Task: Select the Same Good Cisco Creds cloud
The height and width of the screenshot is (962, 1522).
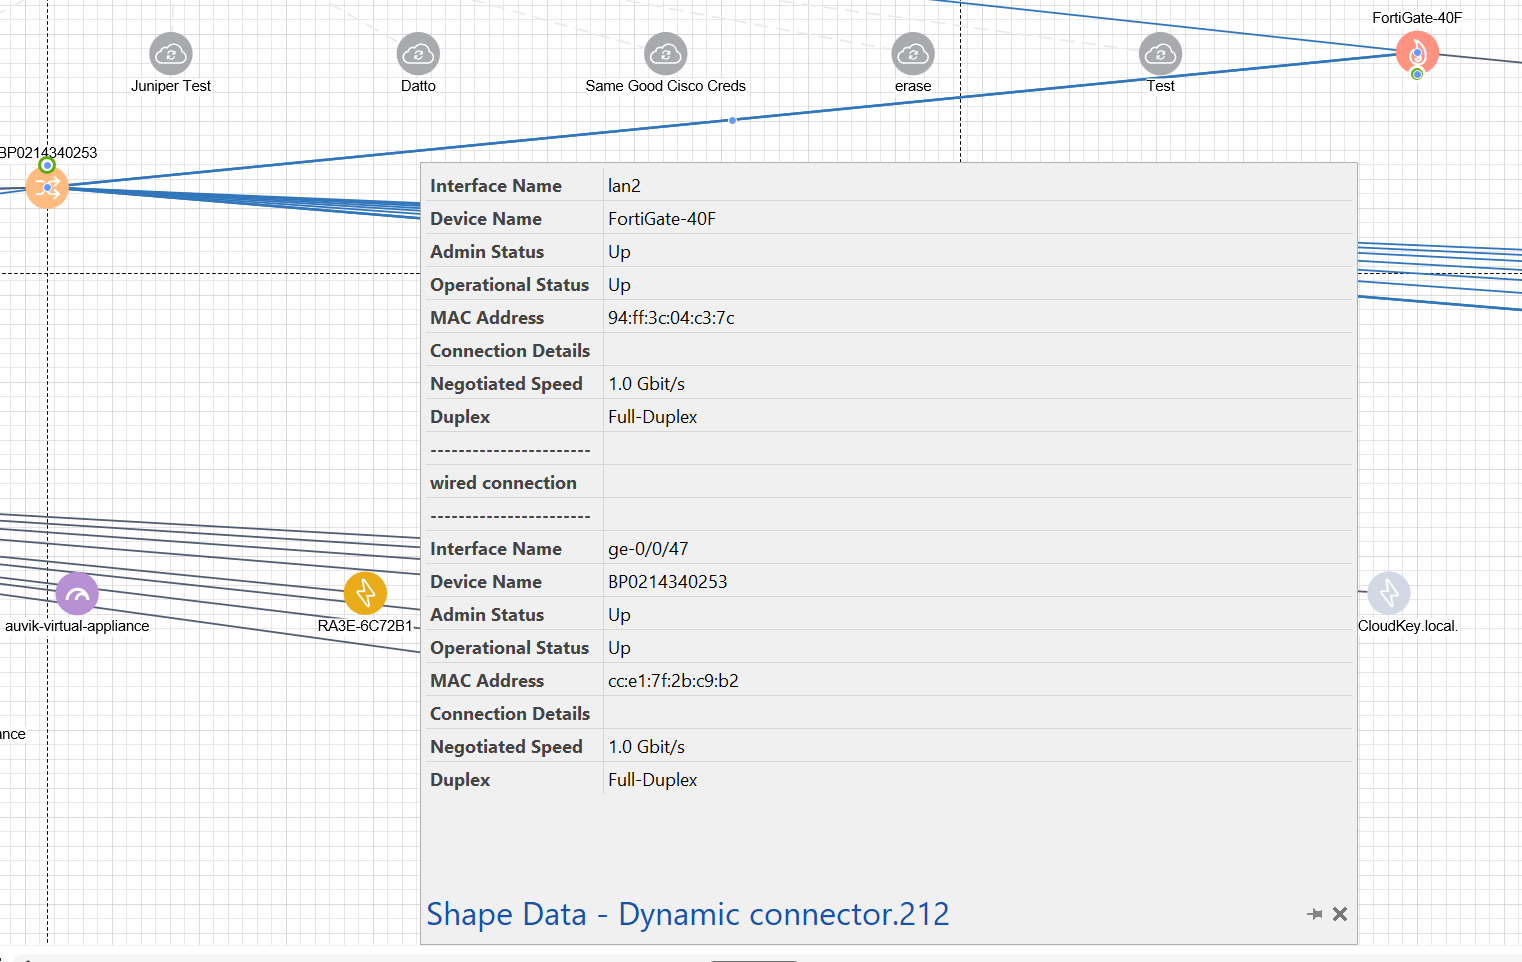Action: point(665,54)
